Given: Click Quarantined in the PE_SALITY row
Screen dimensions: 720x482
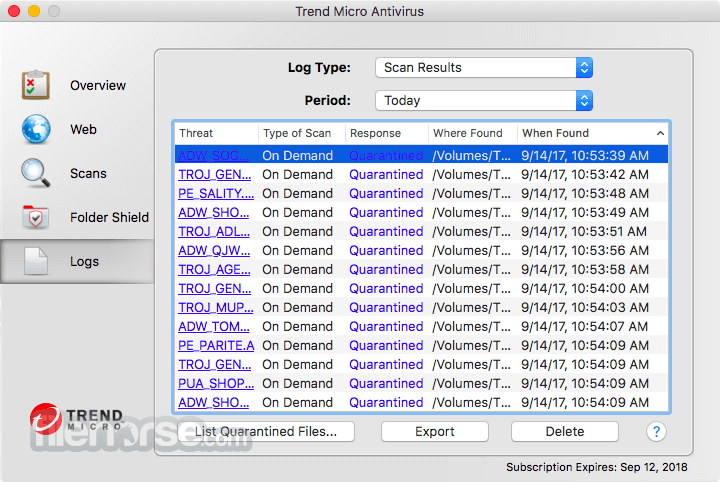Looking at the screenshot, I should [x=386, y=194].
